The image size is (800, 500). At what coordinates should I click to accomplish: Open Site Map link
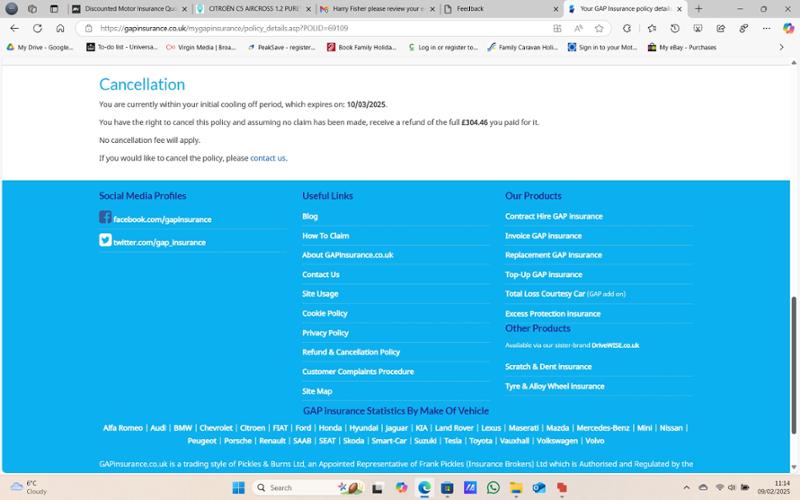coord(317,391)
